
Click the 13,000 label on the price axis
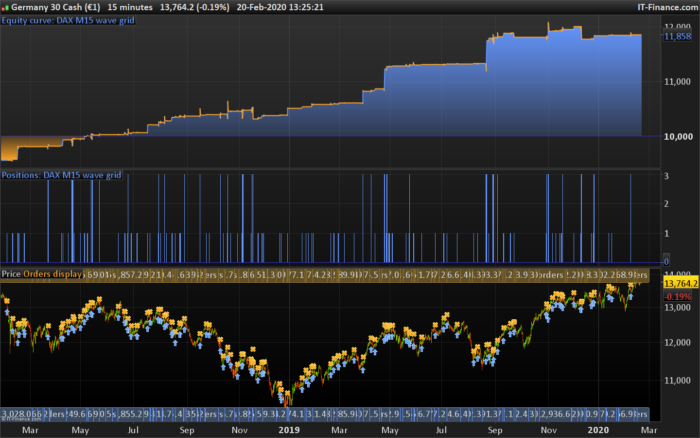[677, 308]
